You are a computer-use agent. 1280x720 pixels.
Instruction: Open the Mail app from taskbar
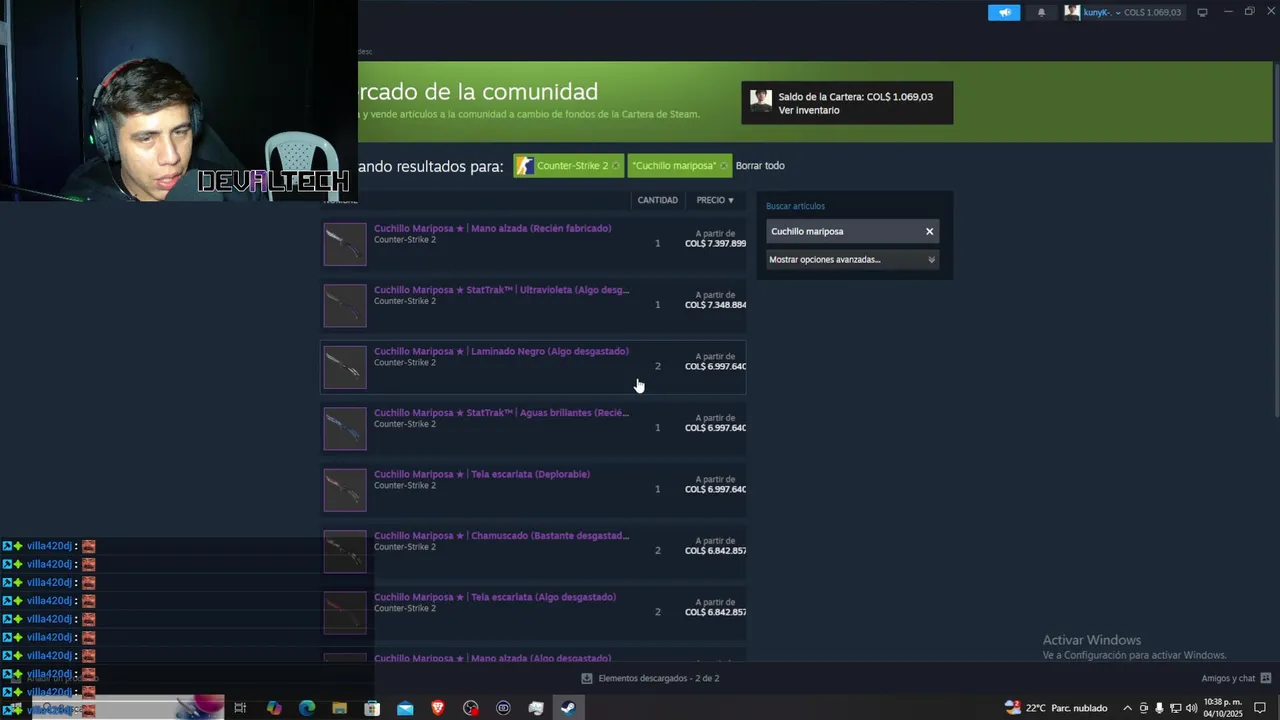(405, 708)
